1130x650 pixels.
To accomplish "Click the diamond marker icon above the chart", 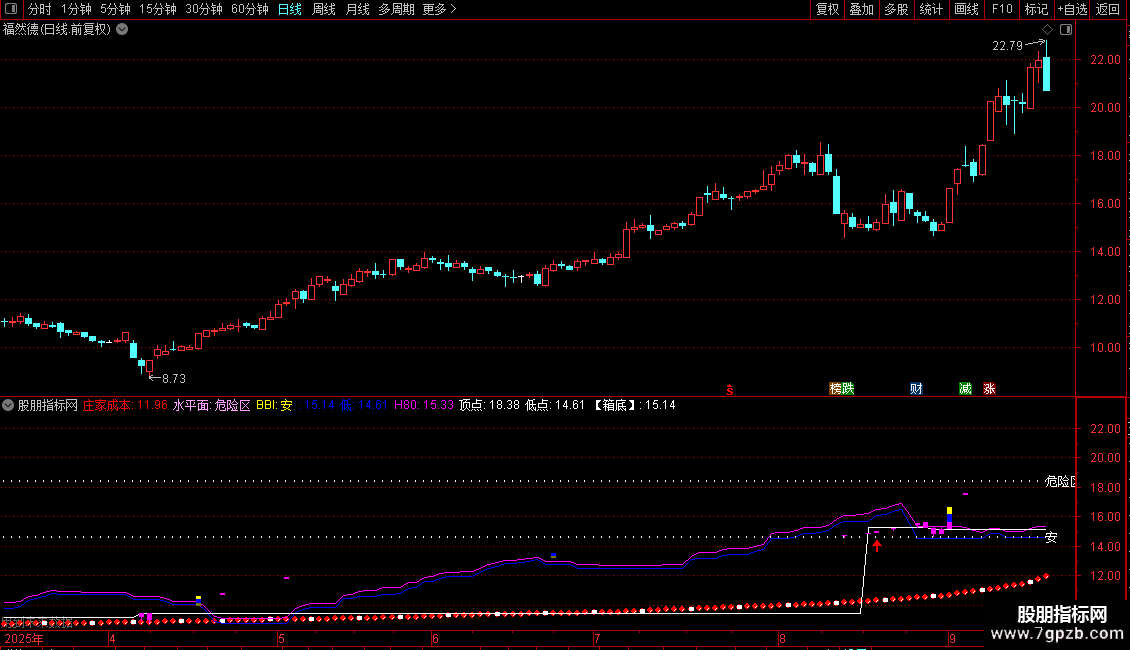I will pos(1048,30).
